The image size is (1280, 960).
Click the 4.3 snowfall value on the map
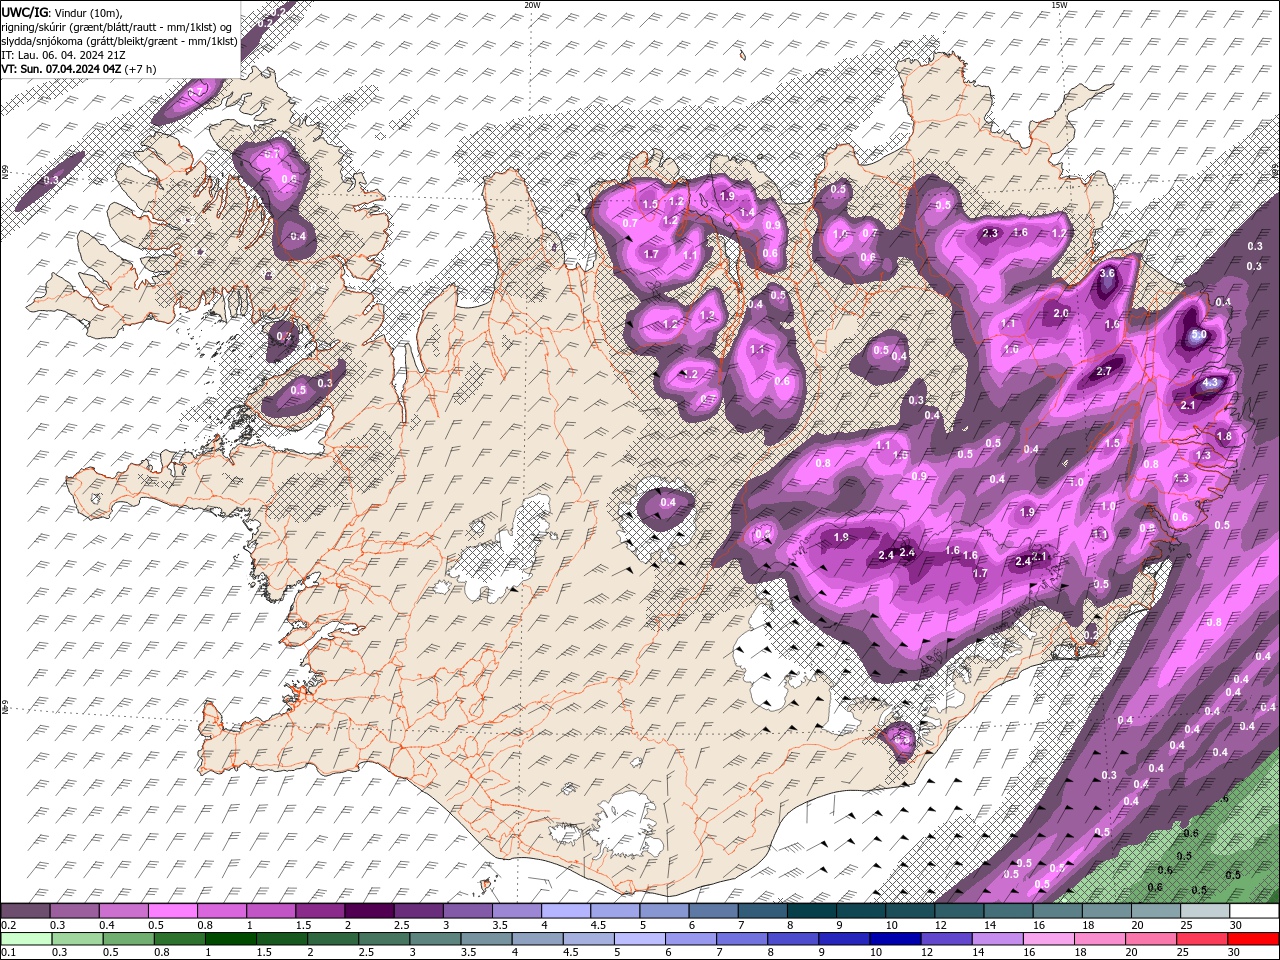[1211, 382]
